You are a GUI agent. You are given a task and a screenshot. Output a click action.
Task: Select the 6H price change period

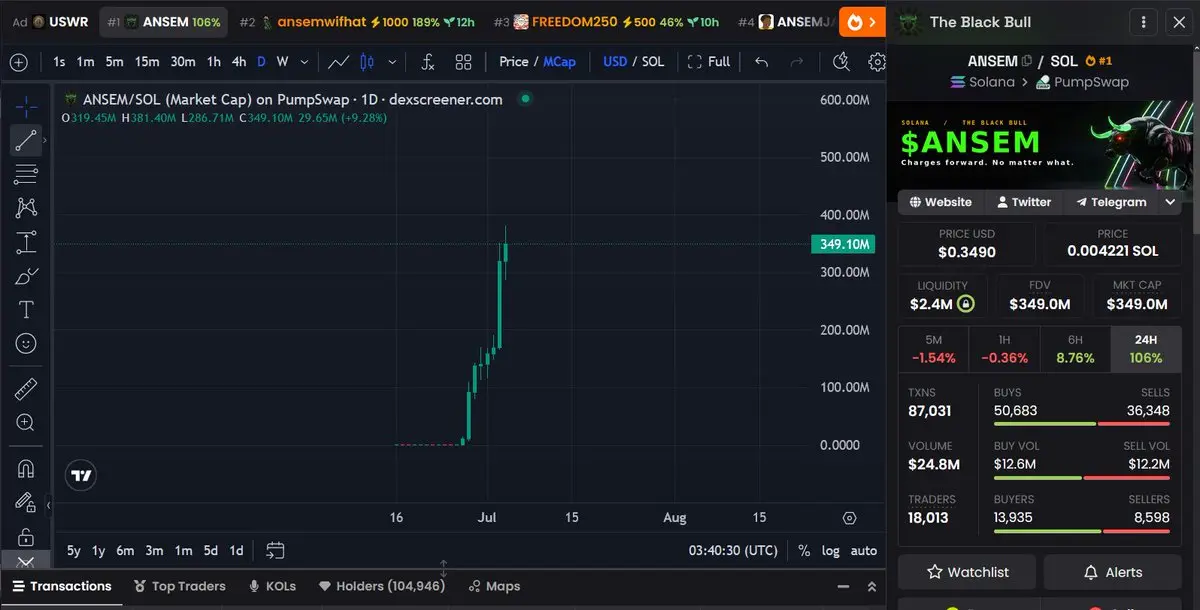click(x=1075, y=349)
